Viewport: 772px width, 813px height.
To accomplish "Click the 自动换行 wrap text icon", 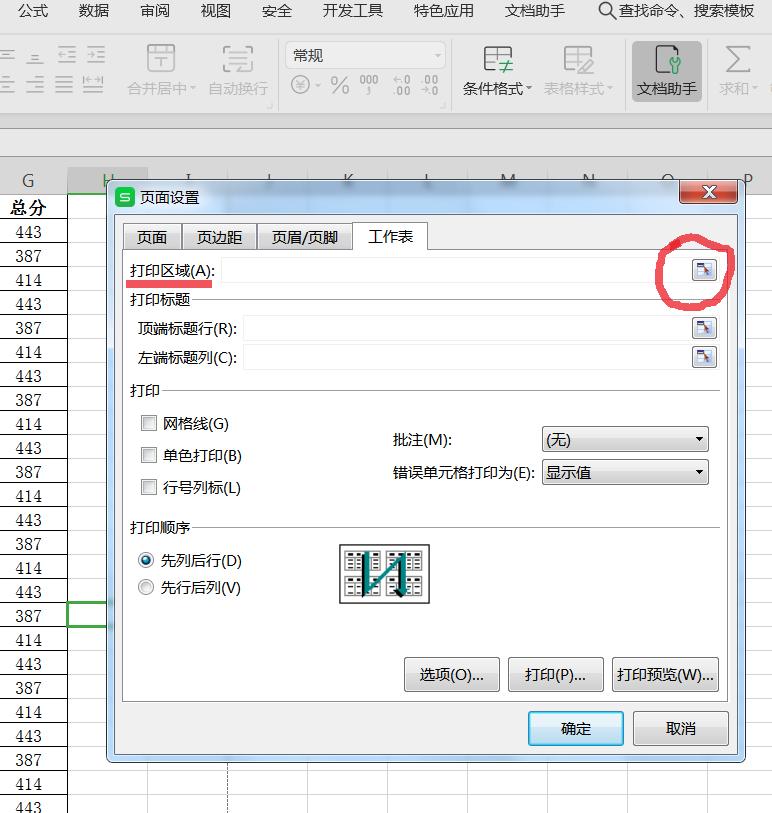I will tap(238, 58).
